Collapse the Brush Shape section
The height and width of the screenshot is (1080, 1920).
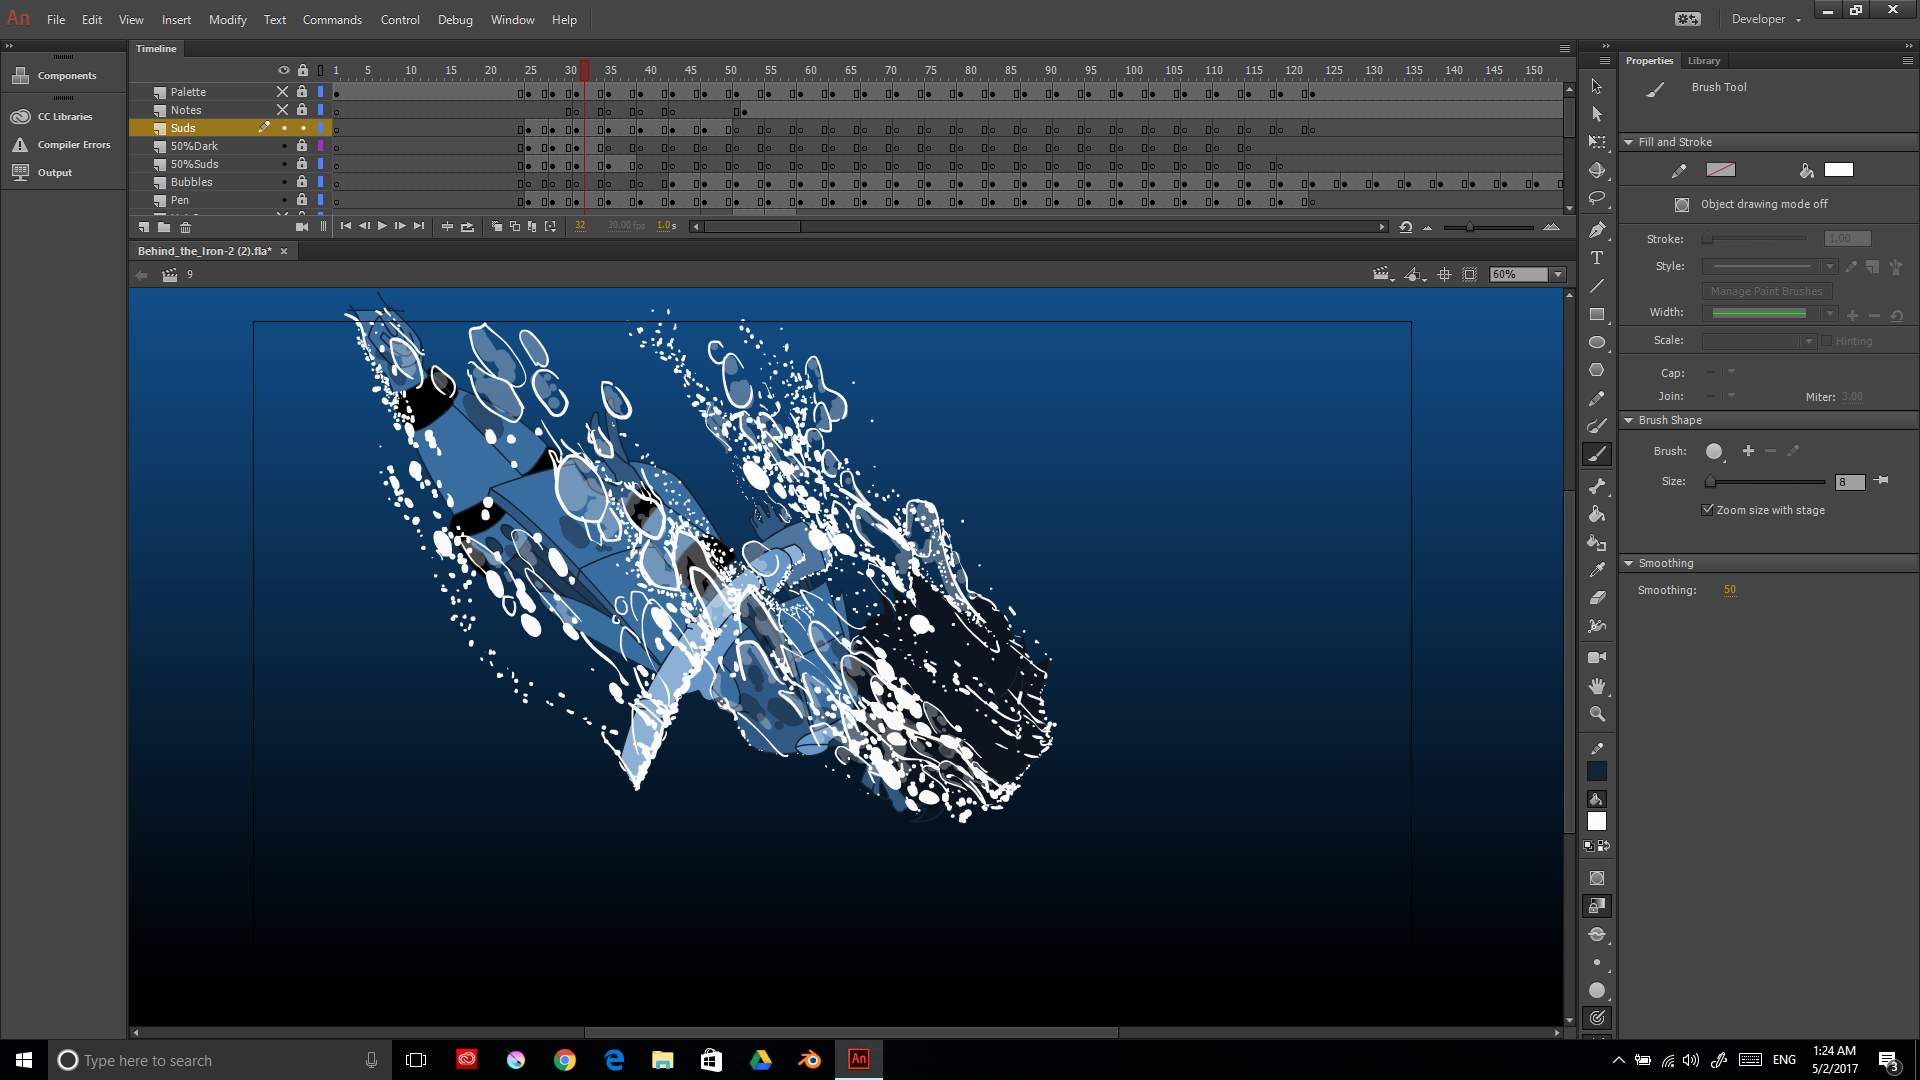pos(1628,420)
